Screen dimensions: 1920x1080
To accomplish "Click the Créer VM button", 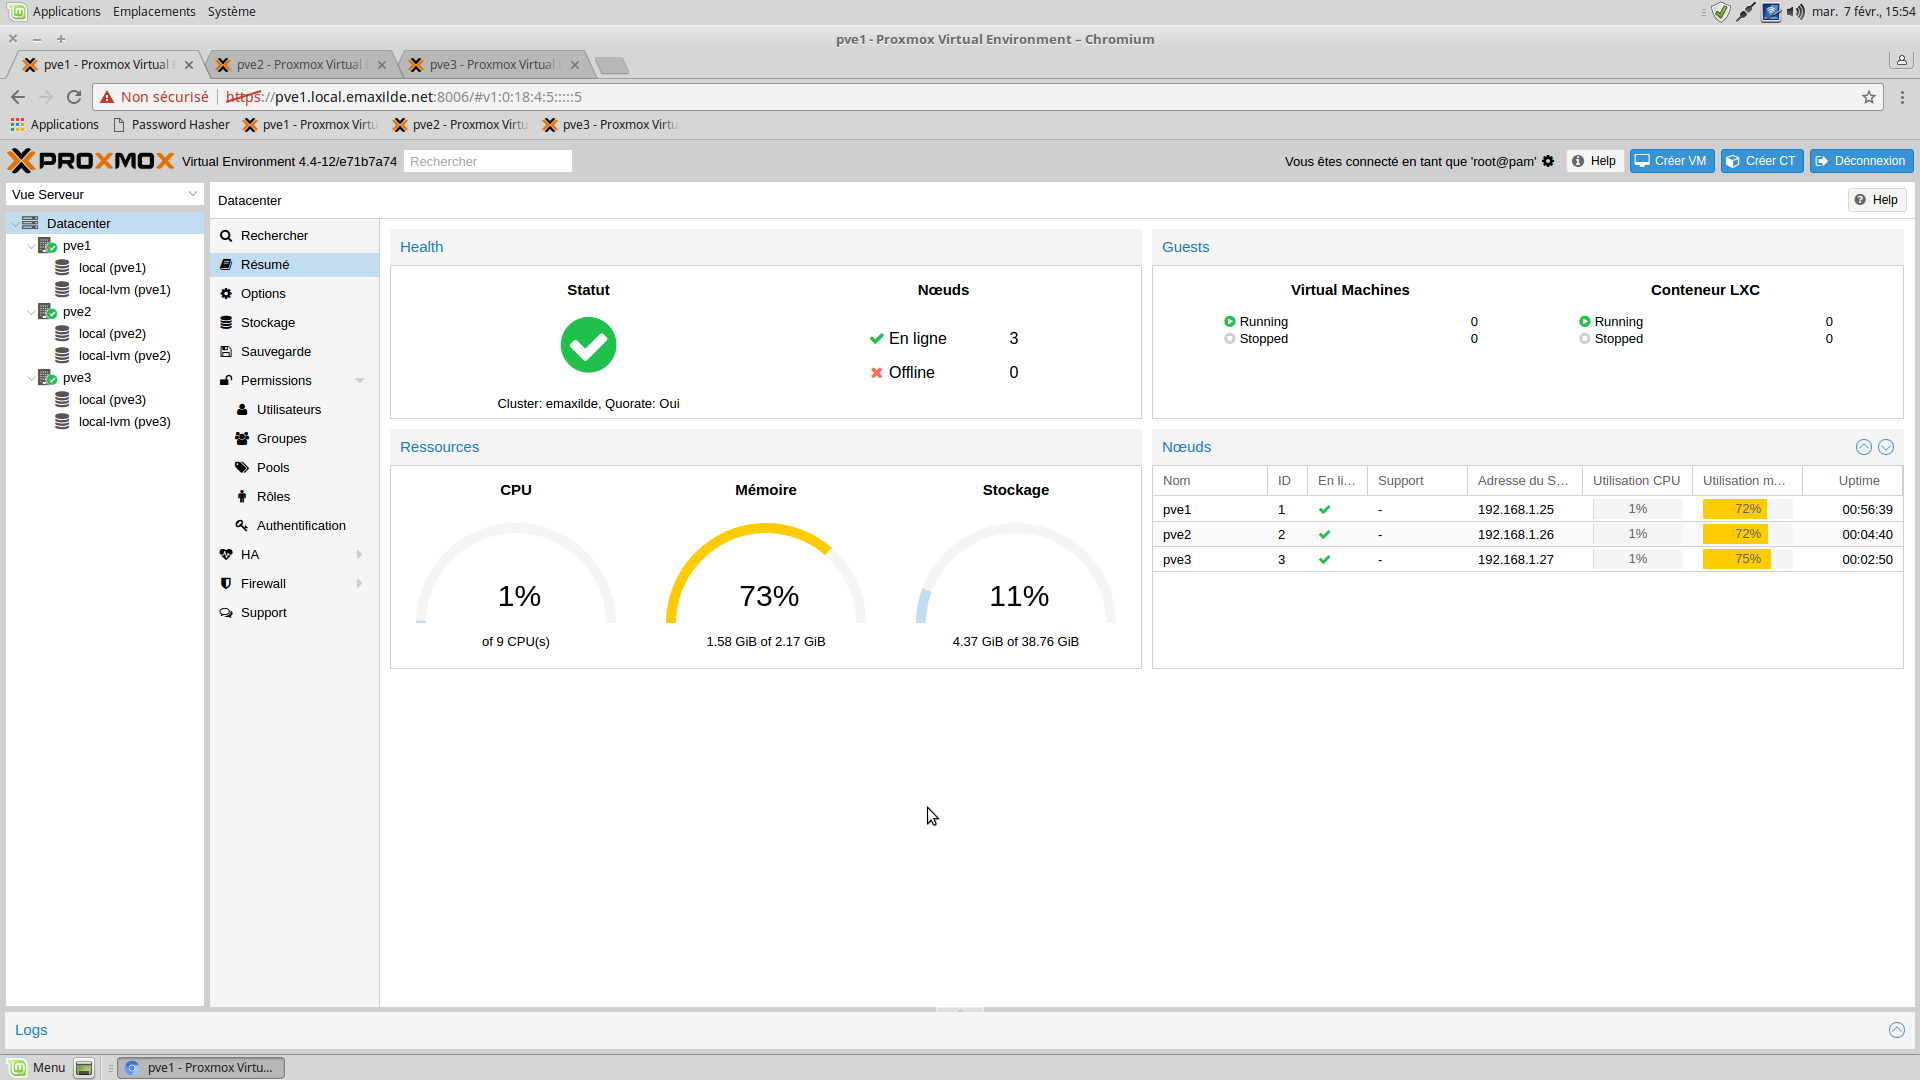I will tap(1671, 161).
